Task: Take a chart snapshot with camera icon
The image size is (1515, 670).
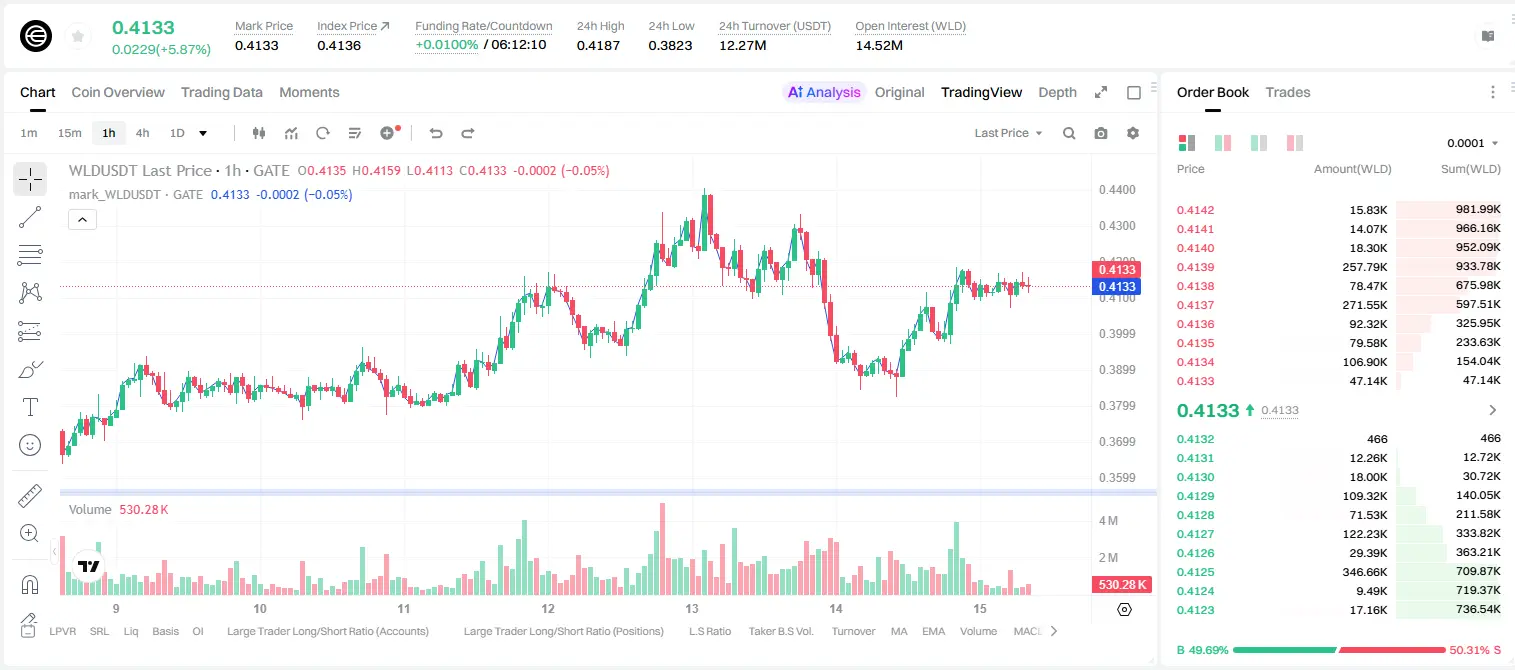Action: [x=1101, y=133]
